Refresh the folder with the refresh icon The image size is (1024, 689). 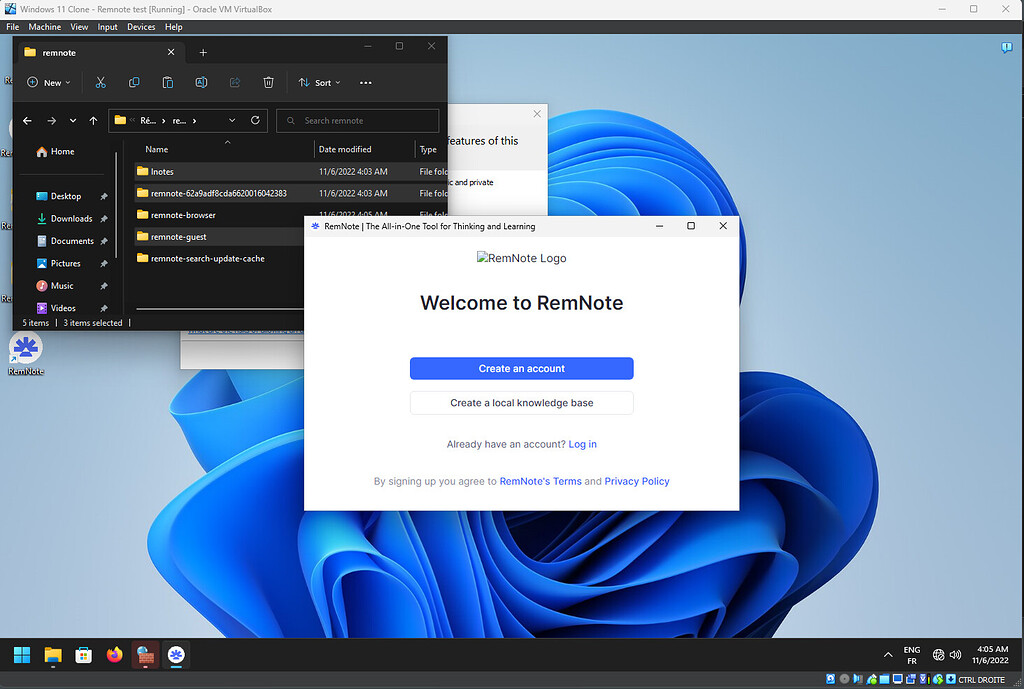tap(257, 120)
